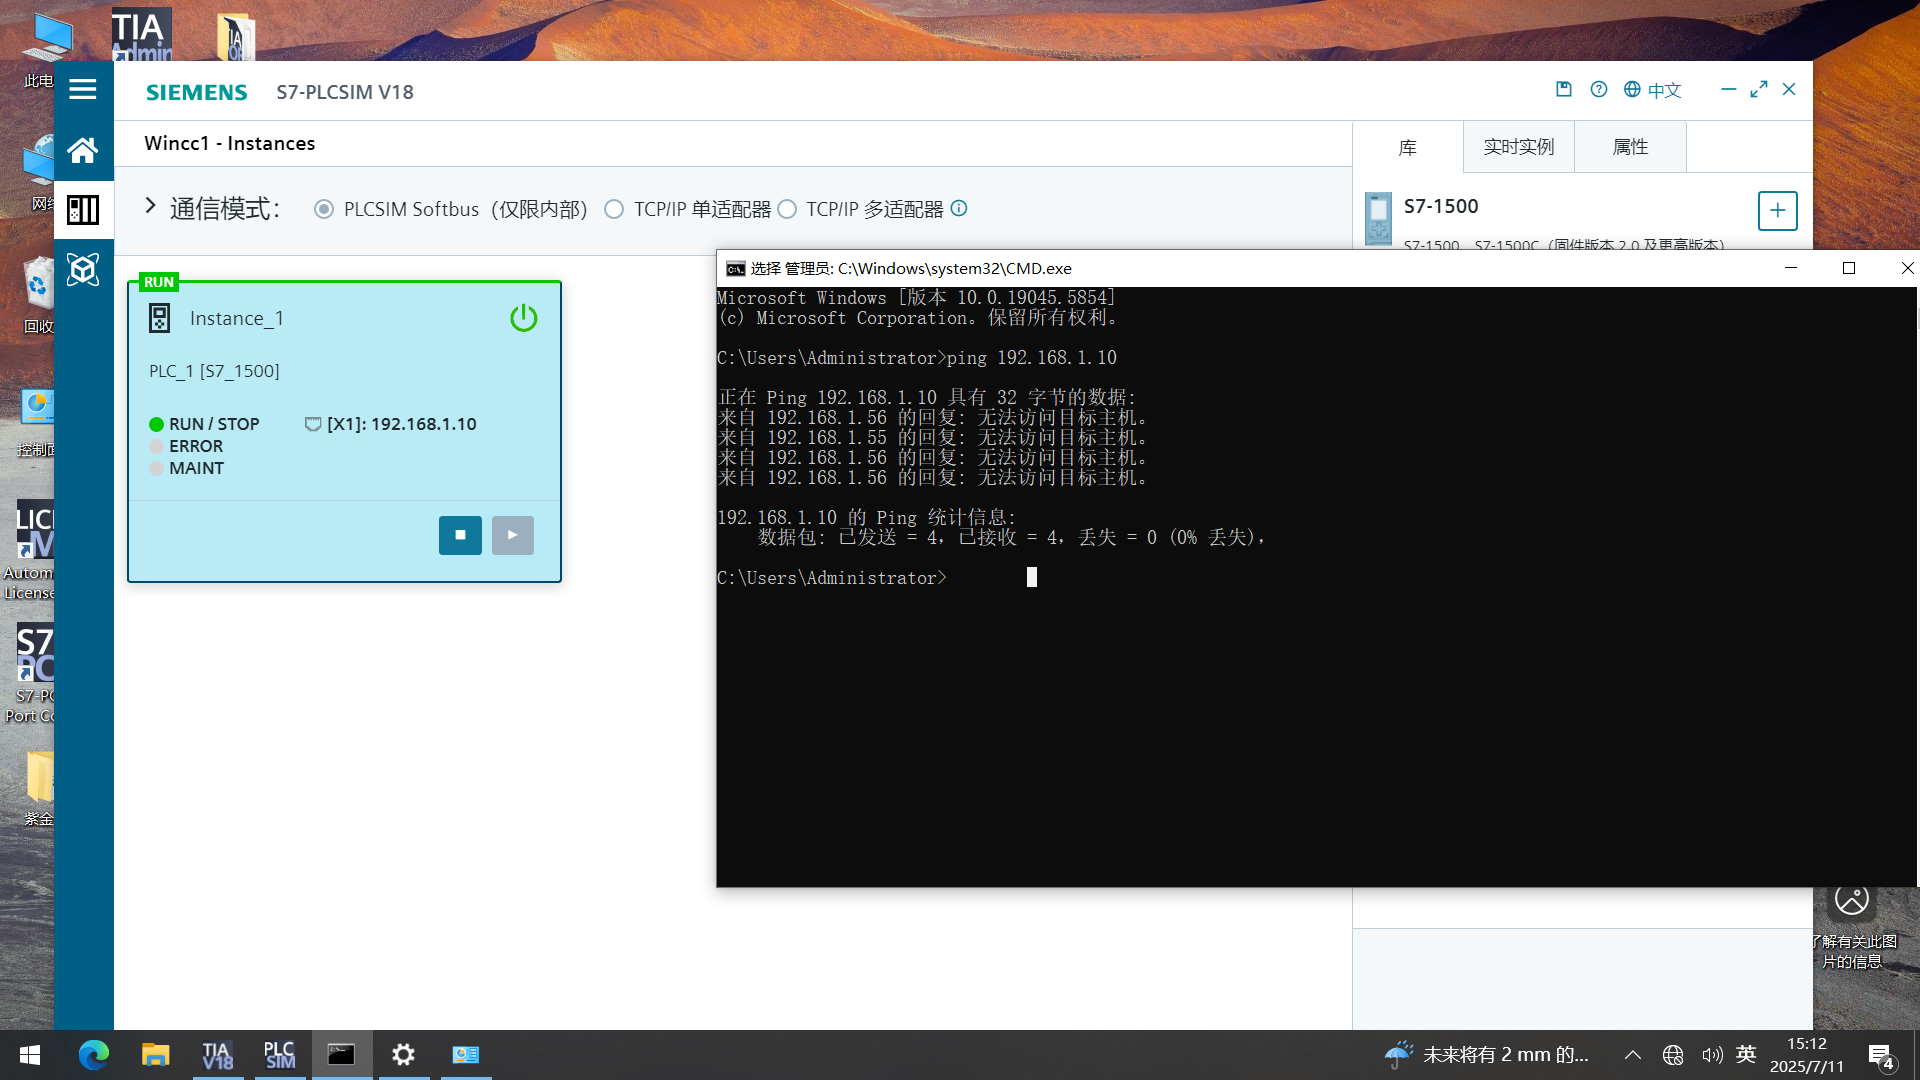Screen dimensions: 1920x1080
Task: Switch to the 实时实例 tab
Action: coord(1518,147)
